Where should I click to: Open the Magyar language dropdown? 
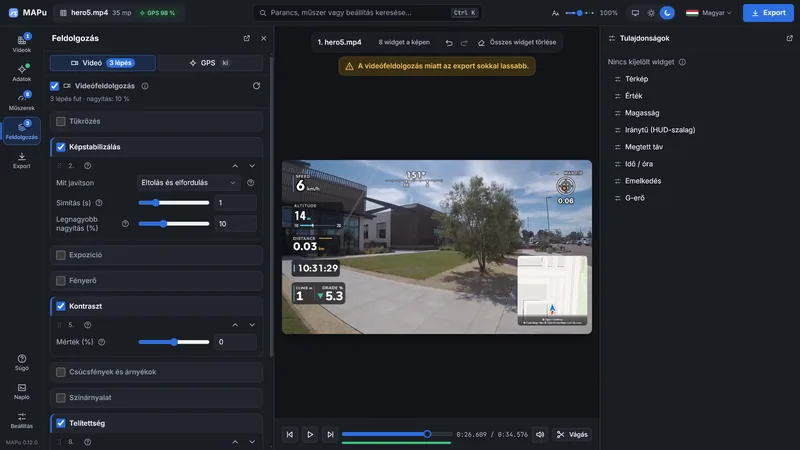pyautogui.click(x=709, y=13)
